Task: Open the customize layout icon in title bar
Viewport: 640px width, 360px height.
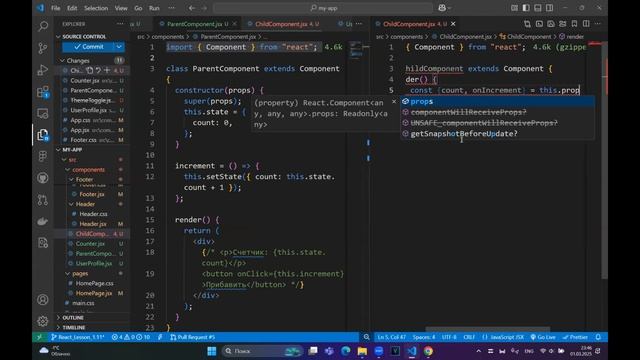Action: tap(514, 8)
